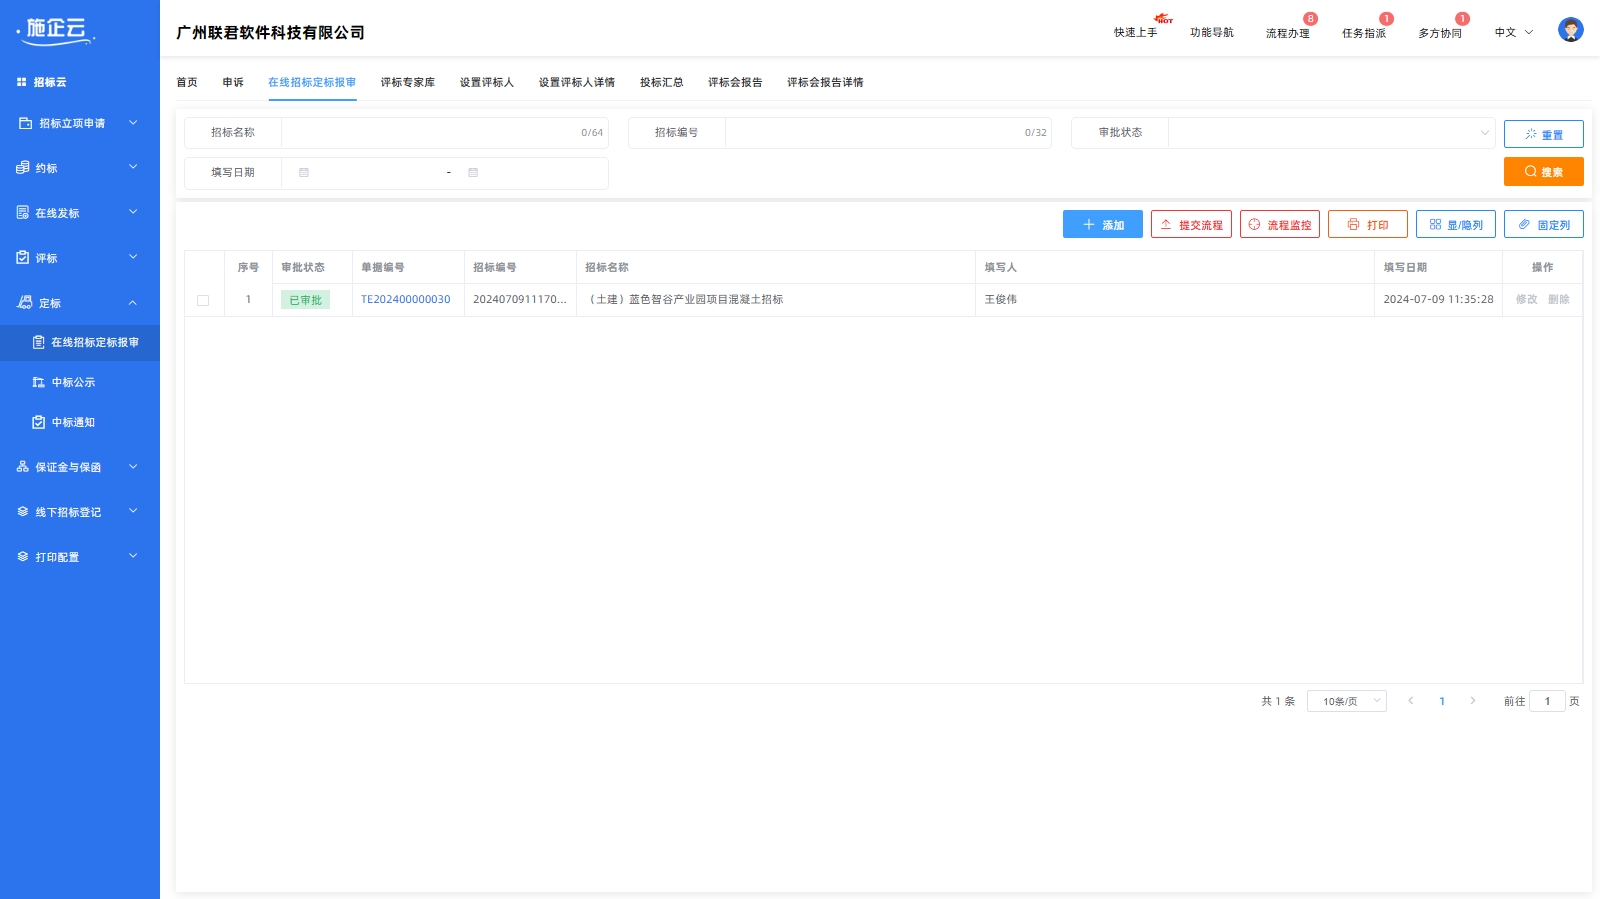
Task: Click the 打印配置 layers icon
Action: point(23,557)
